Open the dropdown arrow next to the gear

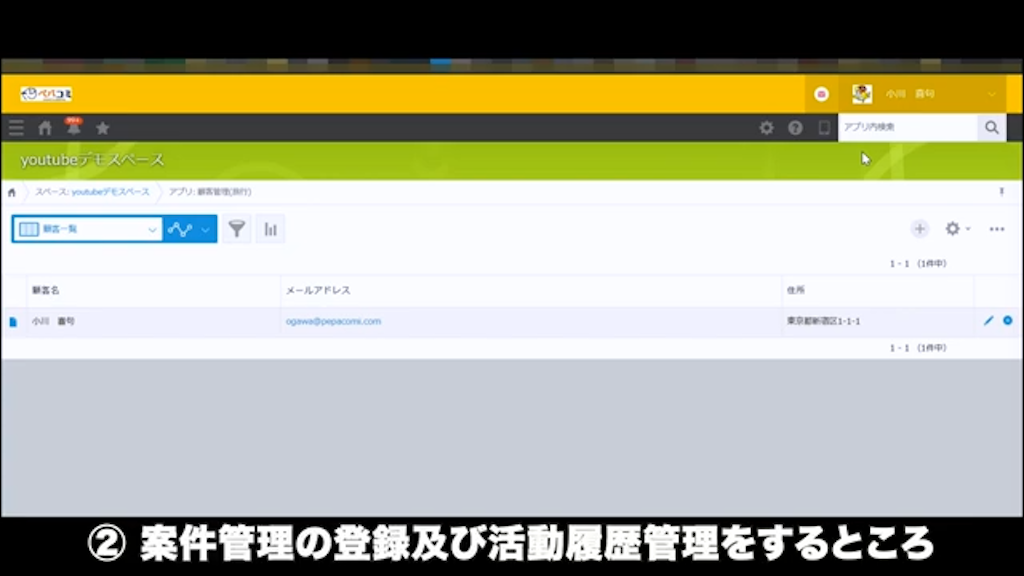[x=966, y=229]
